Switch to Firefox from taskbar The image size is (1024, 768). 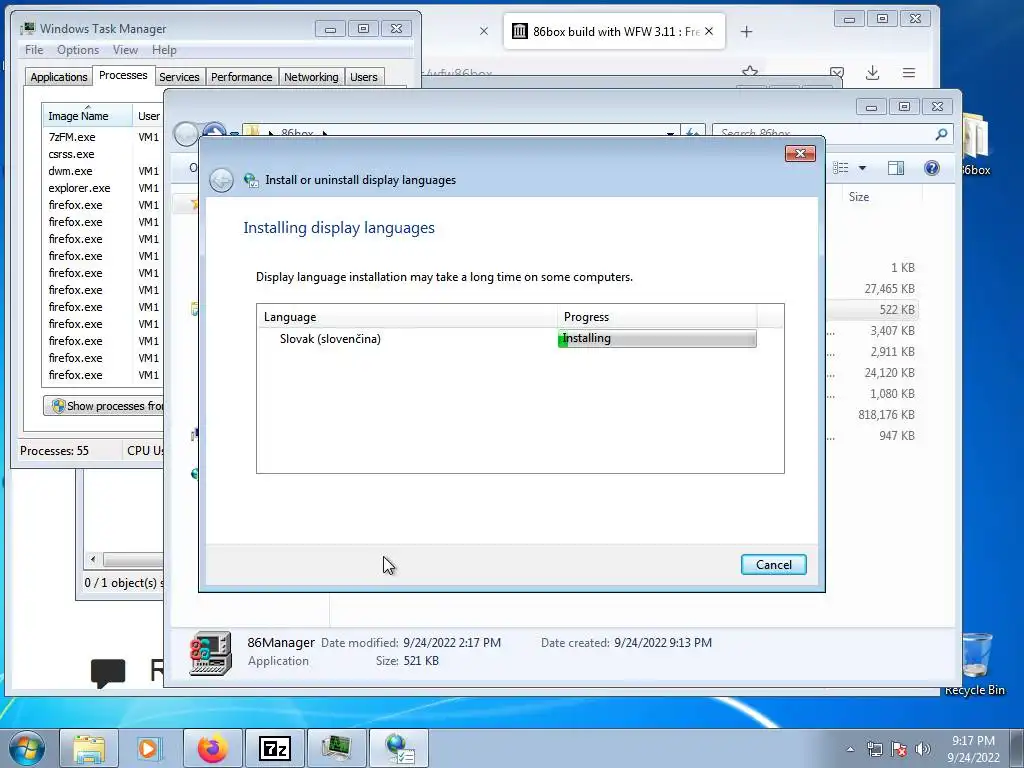(x=213, y=748)
